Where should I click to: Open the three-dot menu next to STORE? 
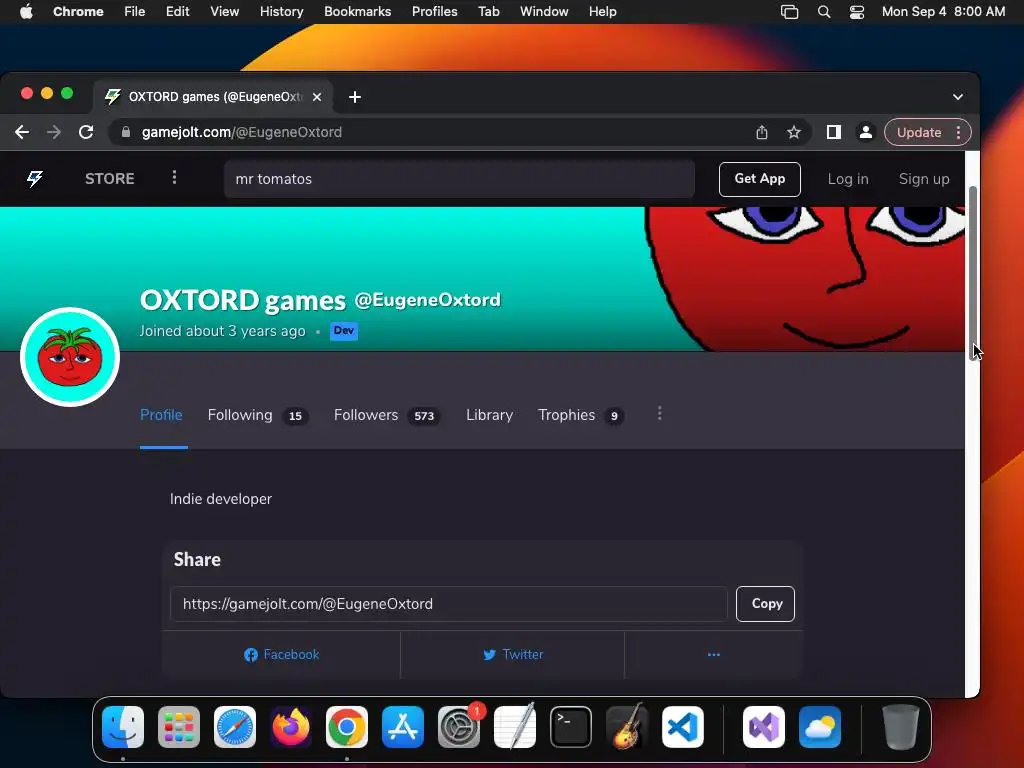pos(174,178)
